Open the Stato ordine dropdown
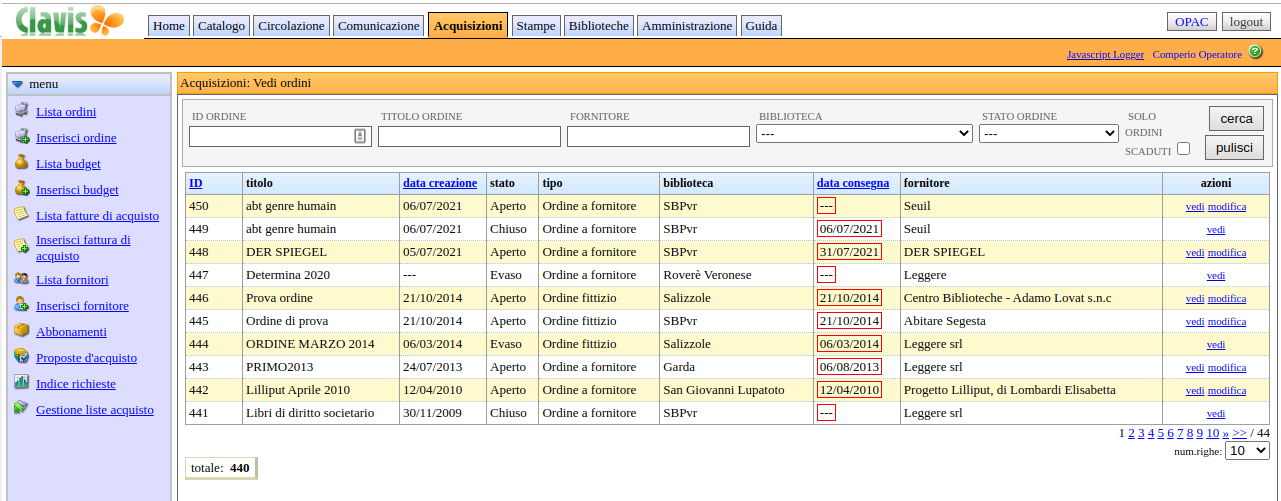This screenshot has height=501, width=1281. coord(1048,133)
